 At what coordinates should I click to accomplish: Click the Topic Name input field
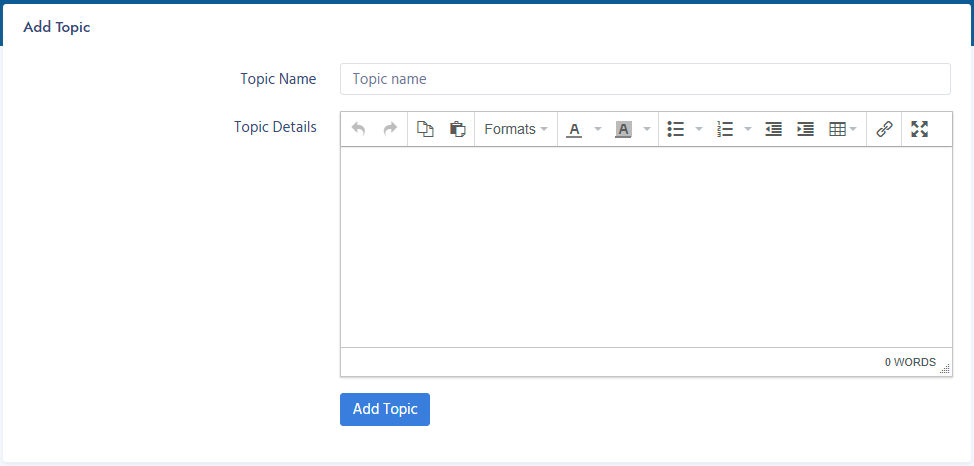tap(645, 79)
